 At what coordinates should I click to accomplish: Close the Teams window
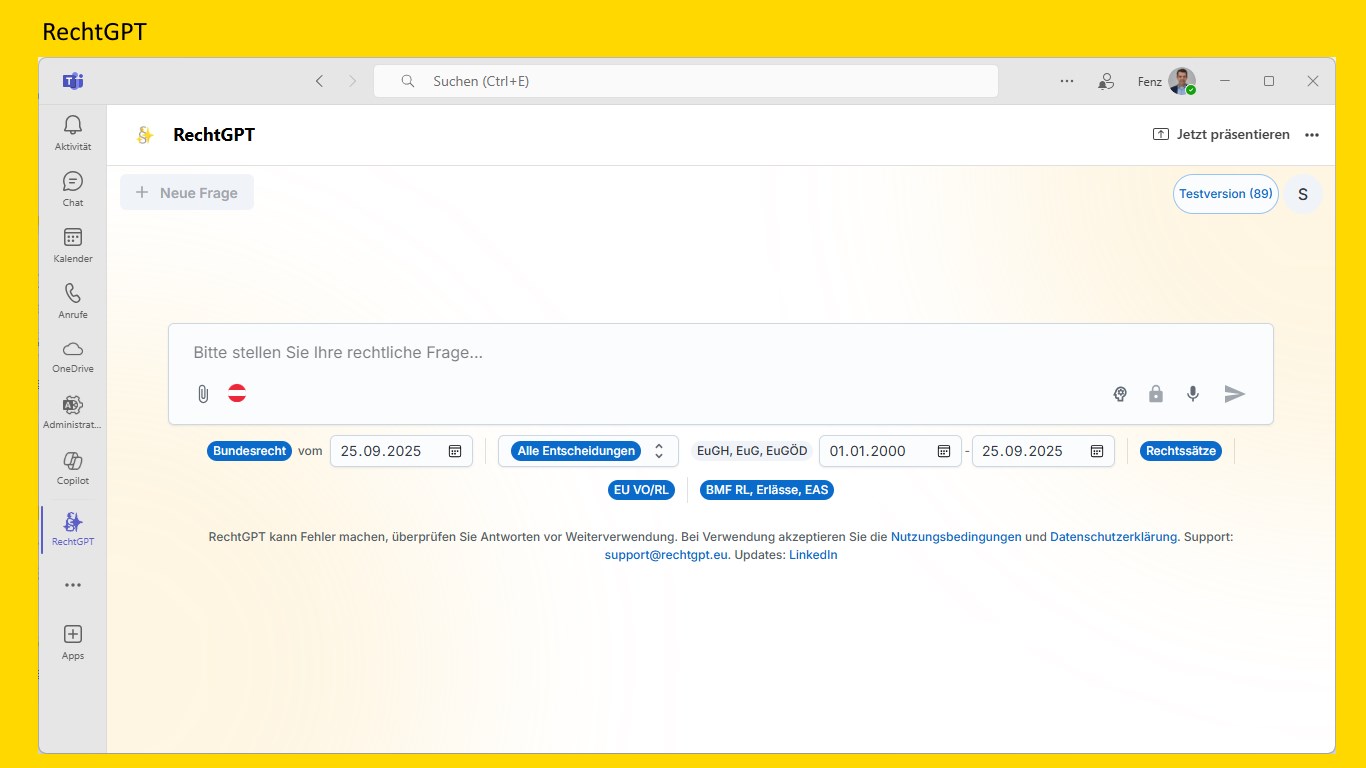(1313, 81)
